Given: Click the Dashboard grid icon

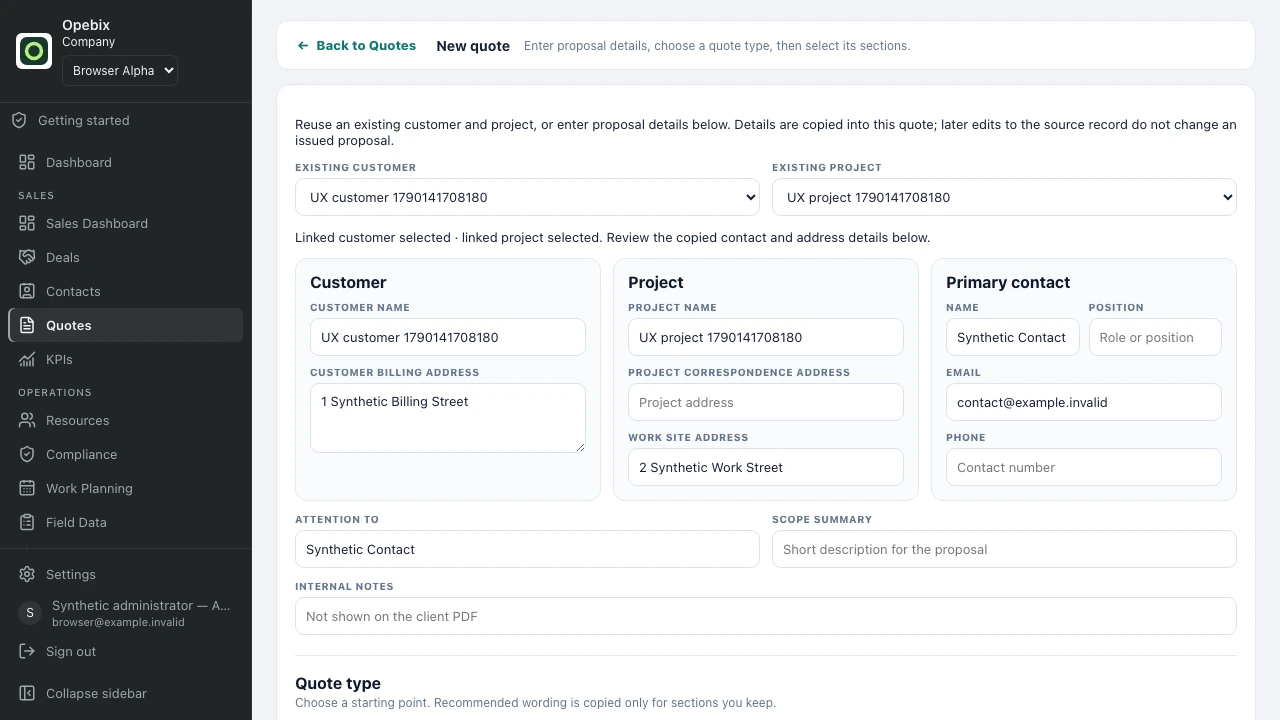Looking at the screenshot, I should [27, 162].
